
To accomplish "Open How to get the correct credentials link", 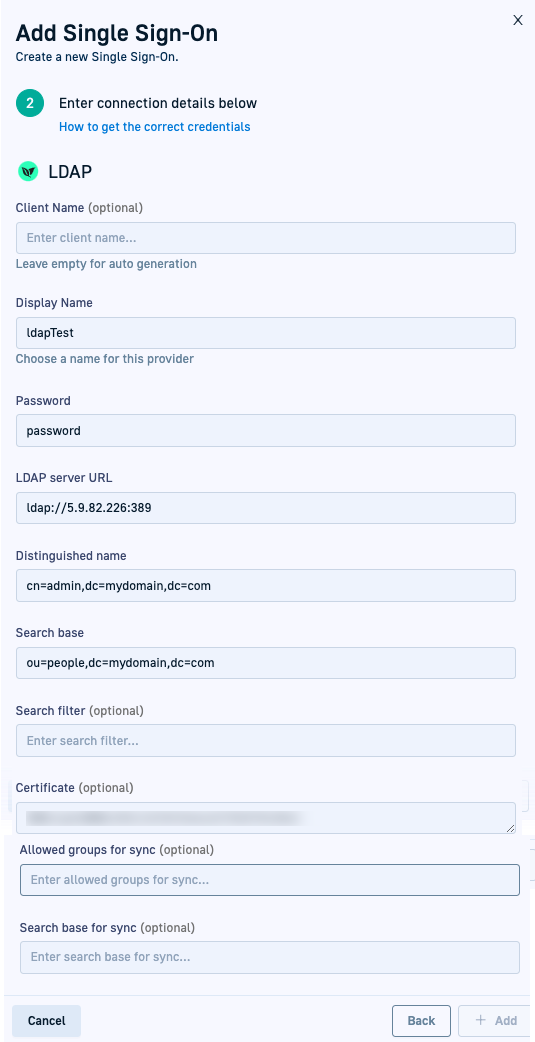I will pyautogui.click(x=155, y=126).
